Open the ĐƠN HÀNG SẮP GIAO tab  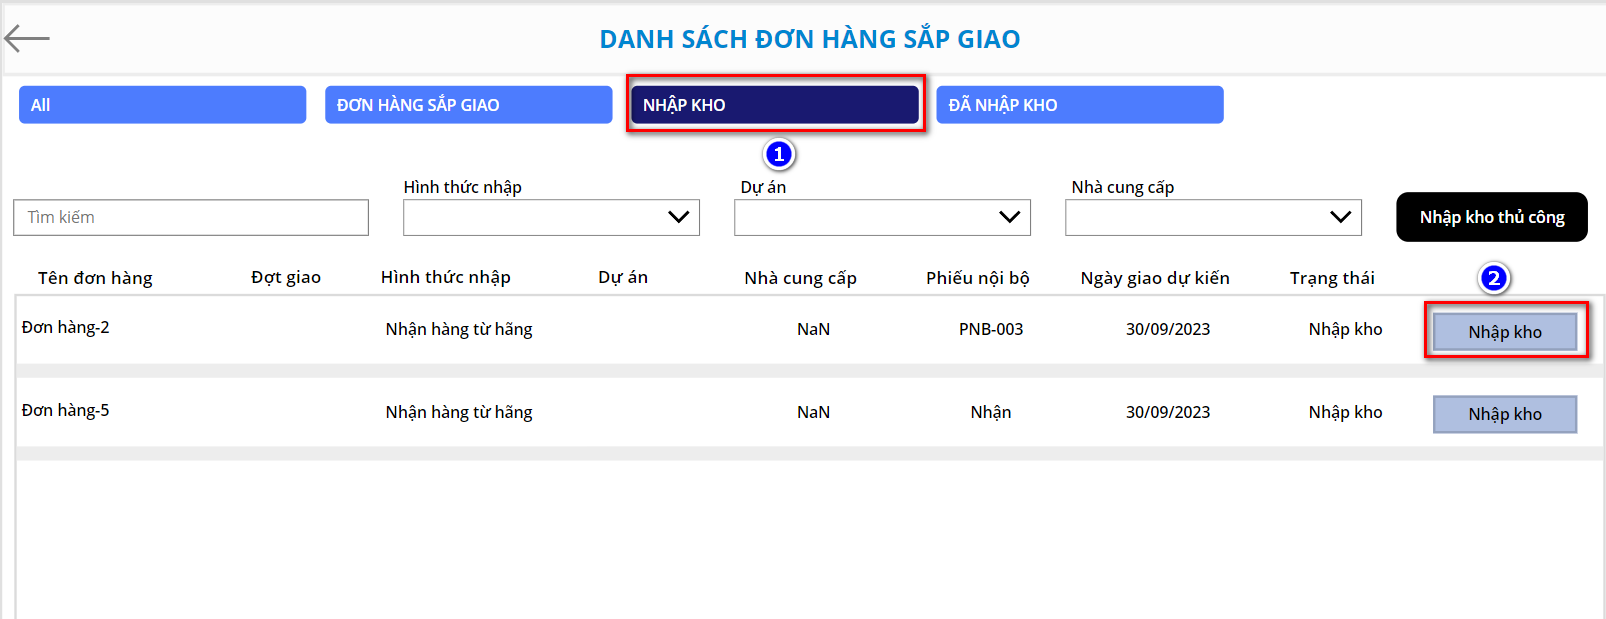468,105
